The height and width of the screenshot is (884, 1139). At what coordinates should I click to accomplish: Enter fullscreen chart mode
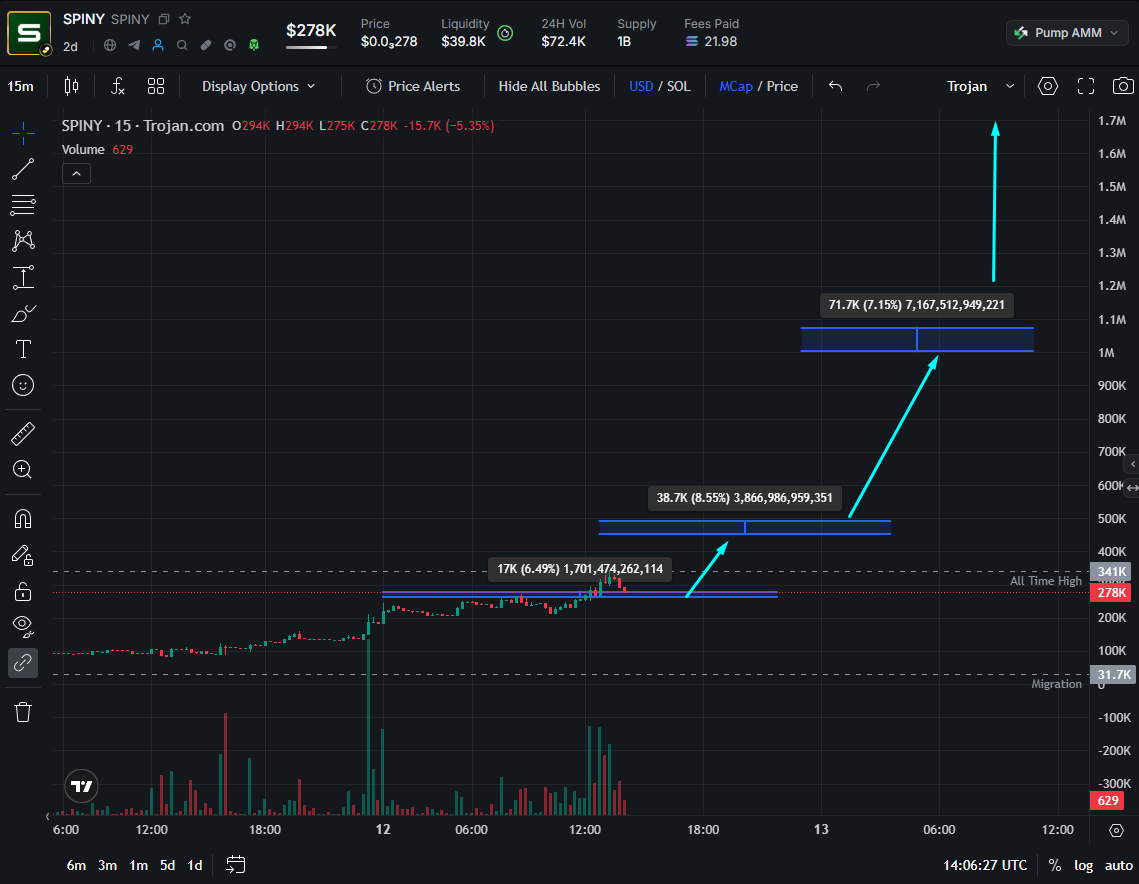tap(1086, 86)
